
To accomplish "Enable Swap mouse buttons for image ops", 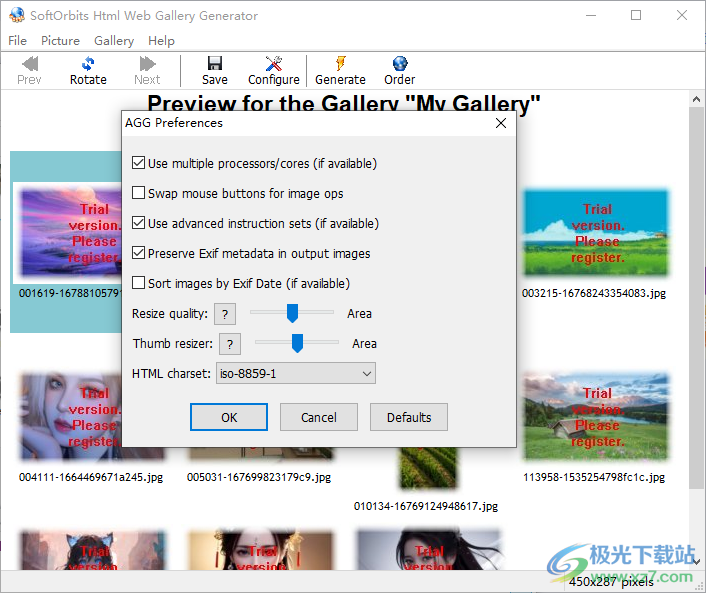I will [x=138, y=193].
